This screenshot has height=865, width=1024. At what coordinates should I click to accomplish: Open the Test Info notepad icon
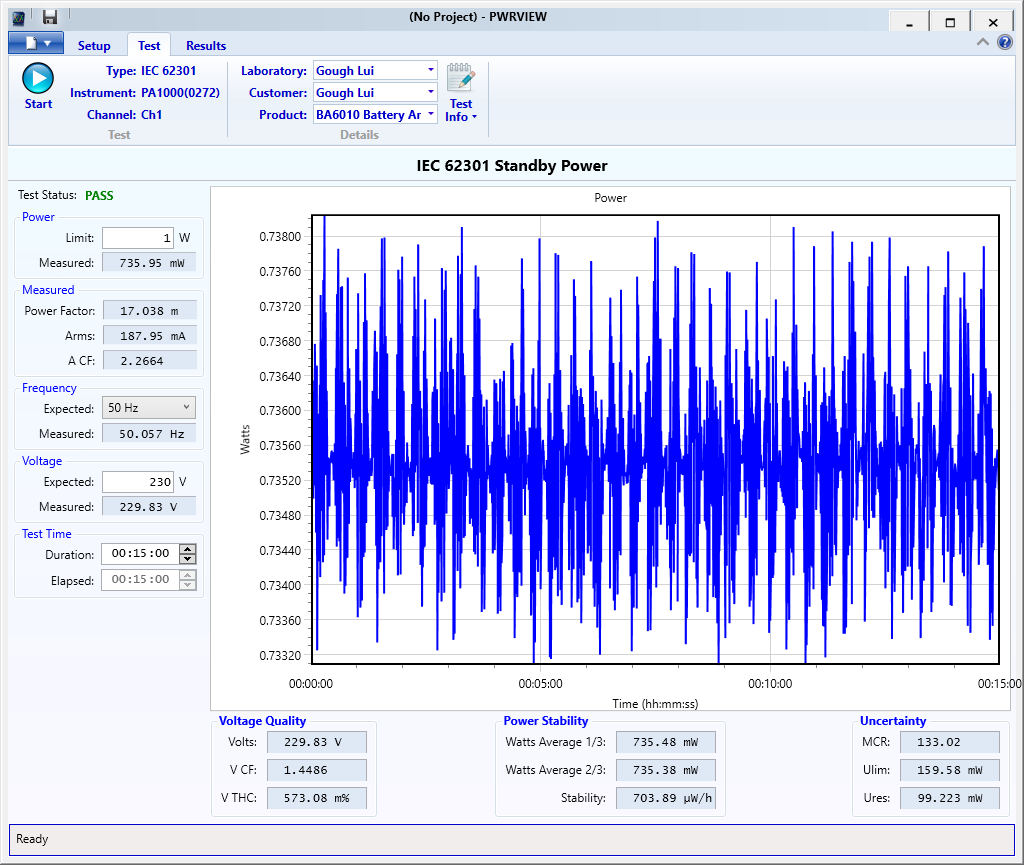coord(460,78)
